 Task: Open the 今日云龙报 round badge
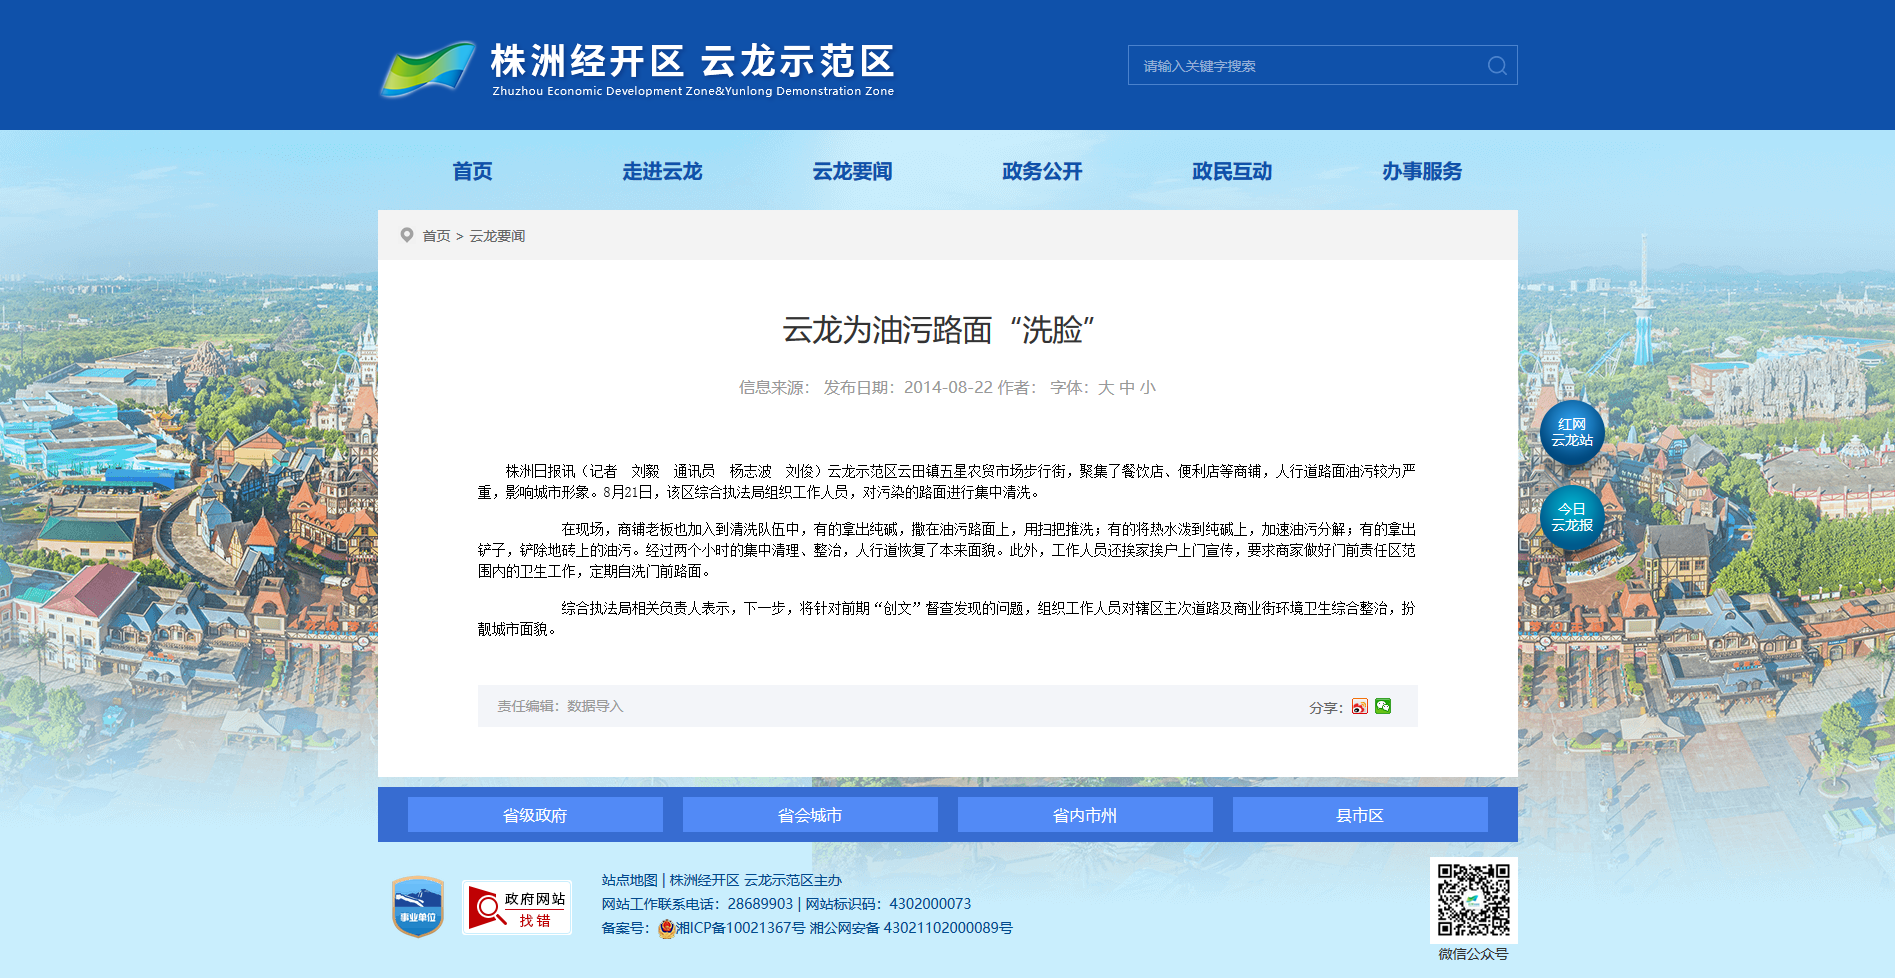[1572, 518]
